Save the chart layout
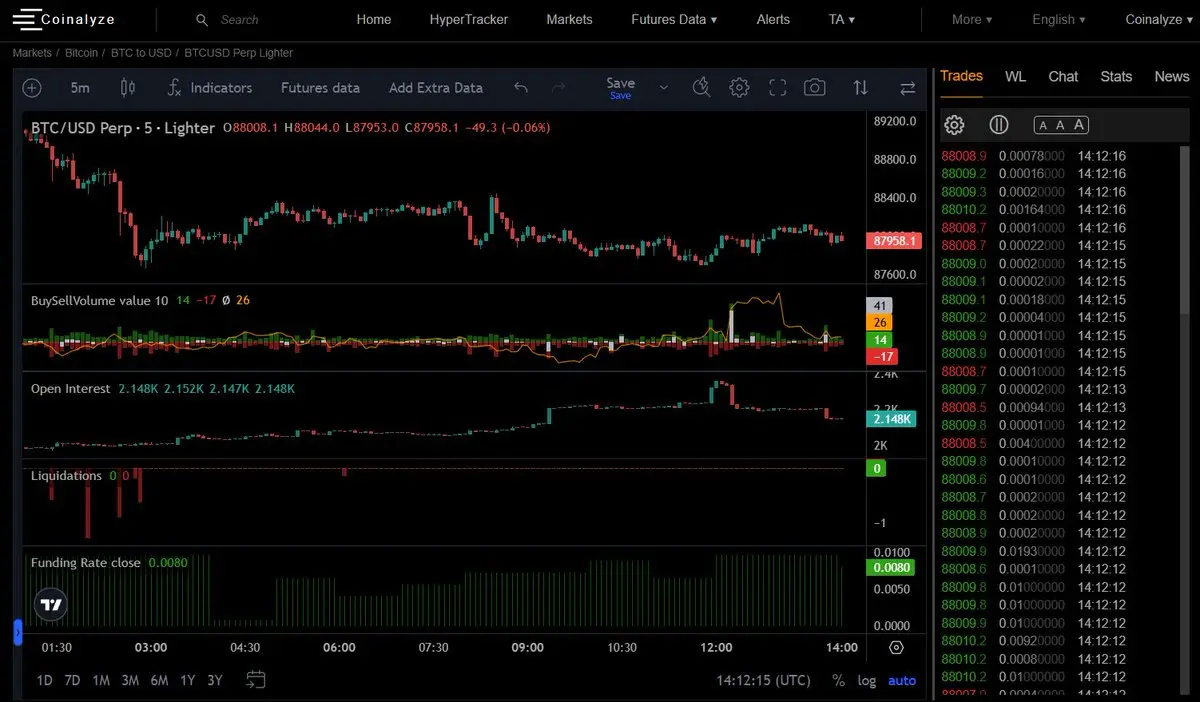 click(x=620, y=87)
